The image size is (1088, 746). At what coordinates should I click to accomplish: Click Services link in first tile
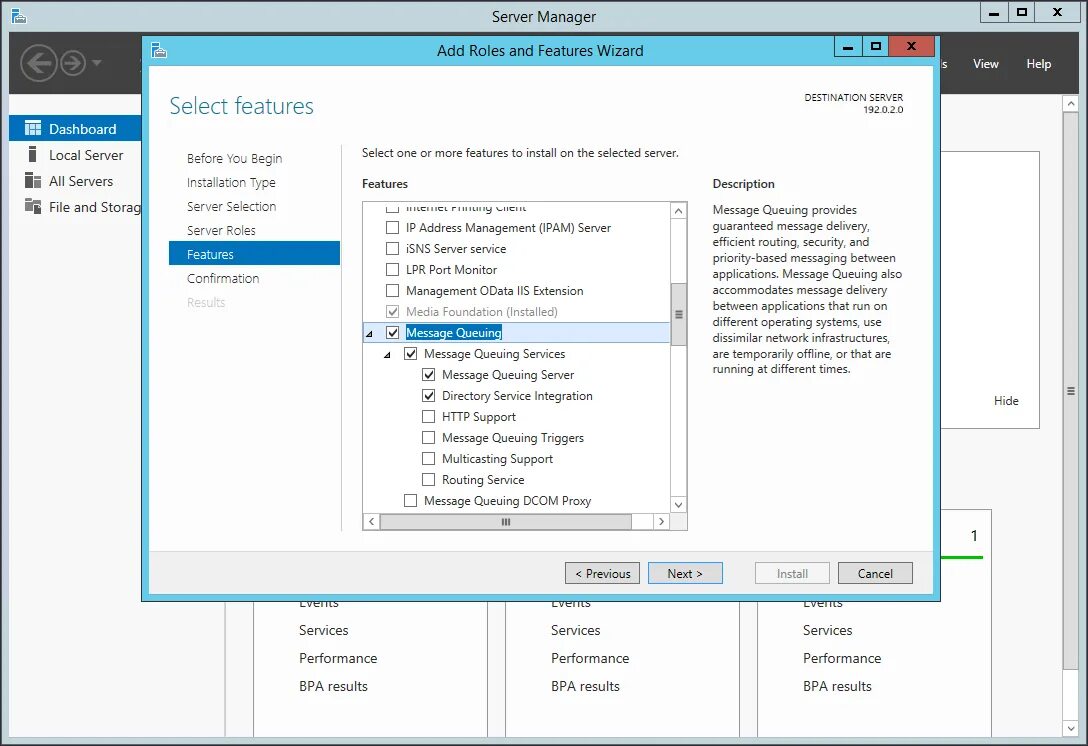point(323,630)
